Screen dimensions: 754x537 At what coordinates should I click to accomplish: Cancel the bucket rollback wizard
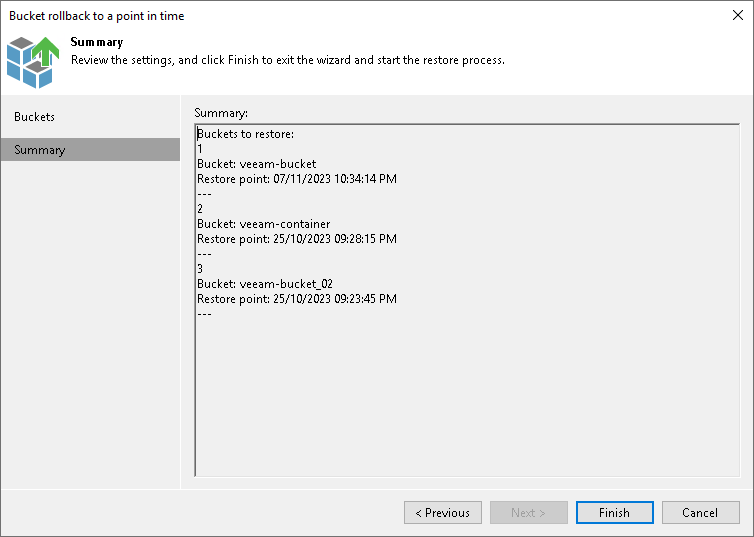coord(700,512)
